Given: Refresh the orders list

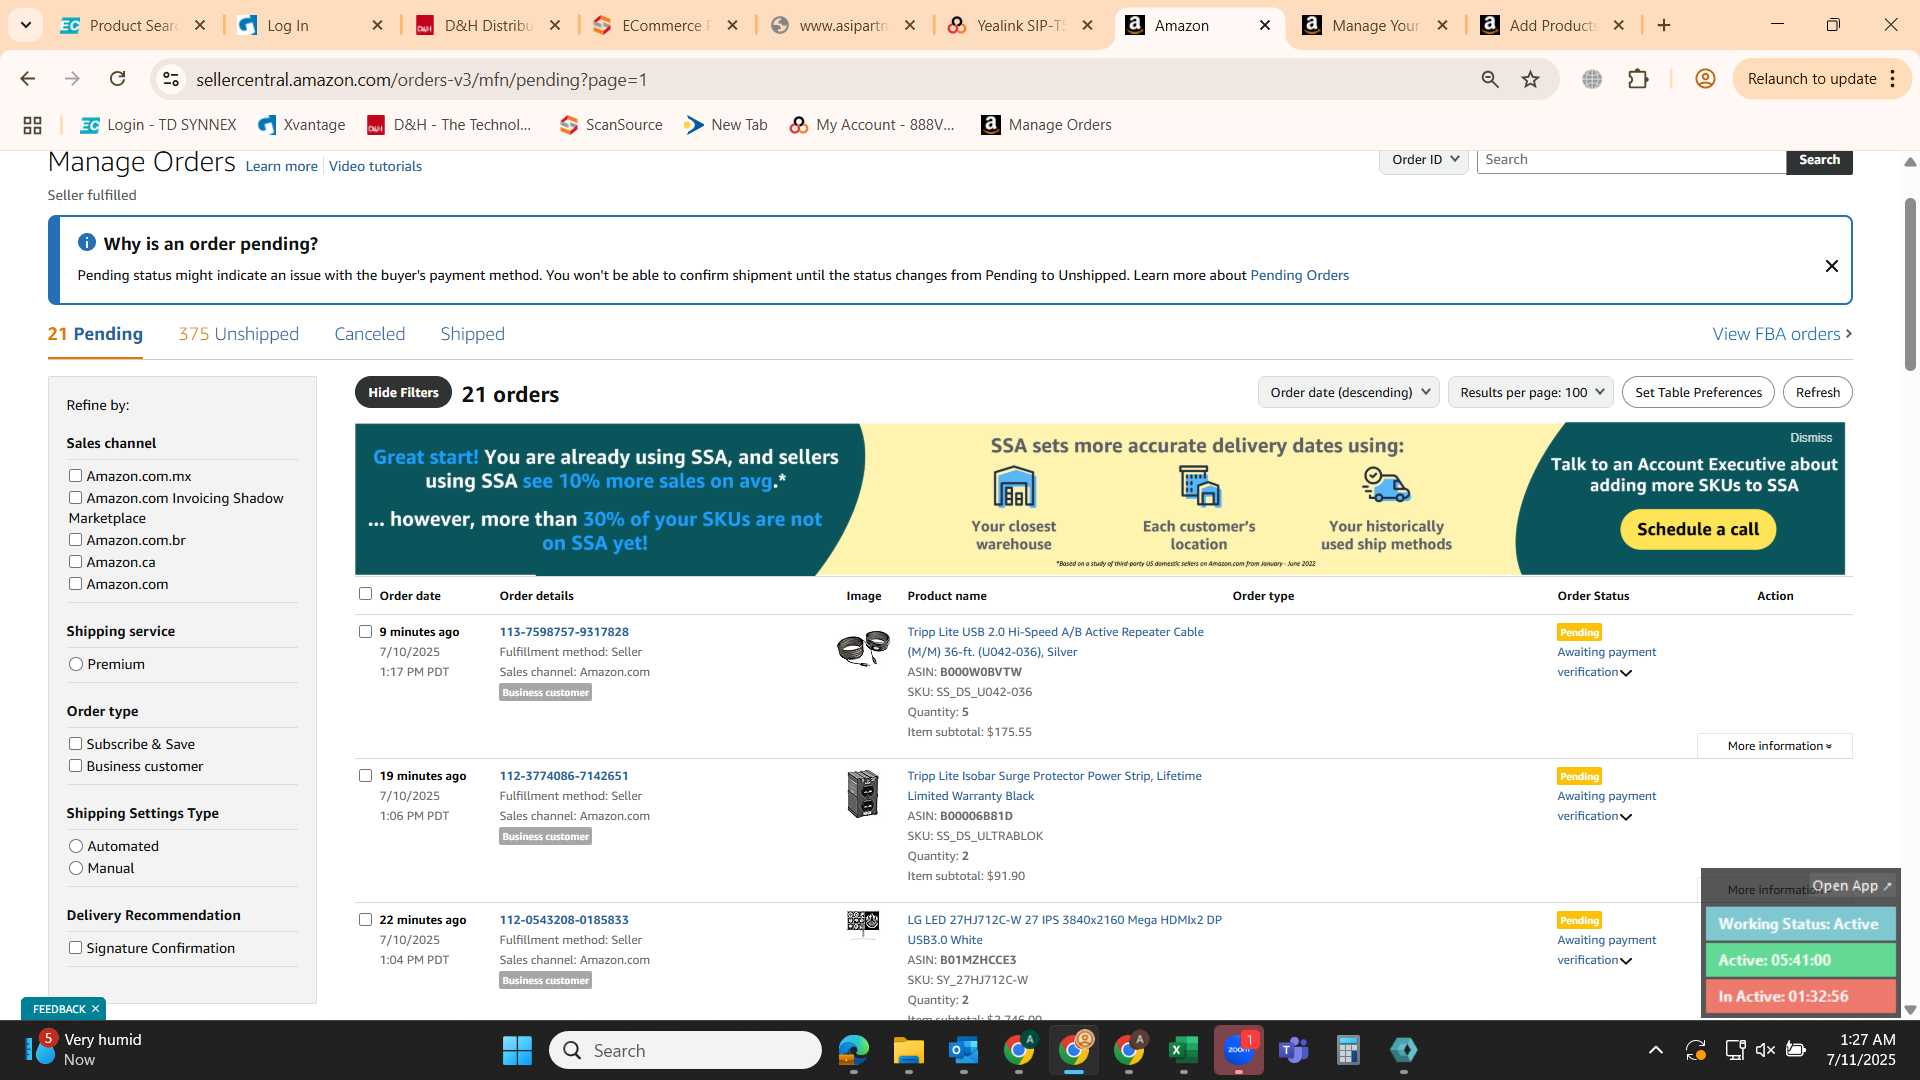Looking at the screenshot, I should (1817, 392).
